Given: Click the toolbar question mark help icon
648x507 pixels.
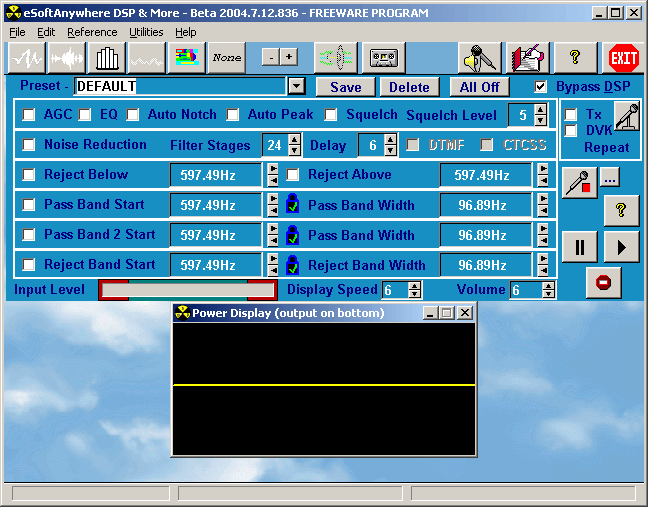Looking at the screenshot, I should pos(575,58).
